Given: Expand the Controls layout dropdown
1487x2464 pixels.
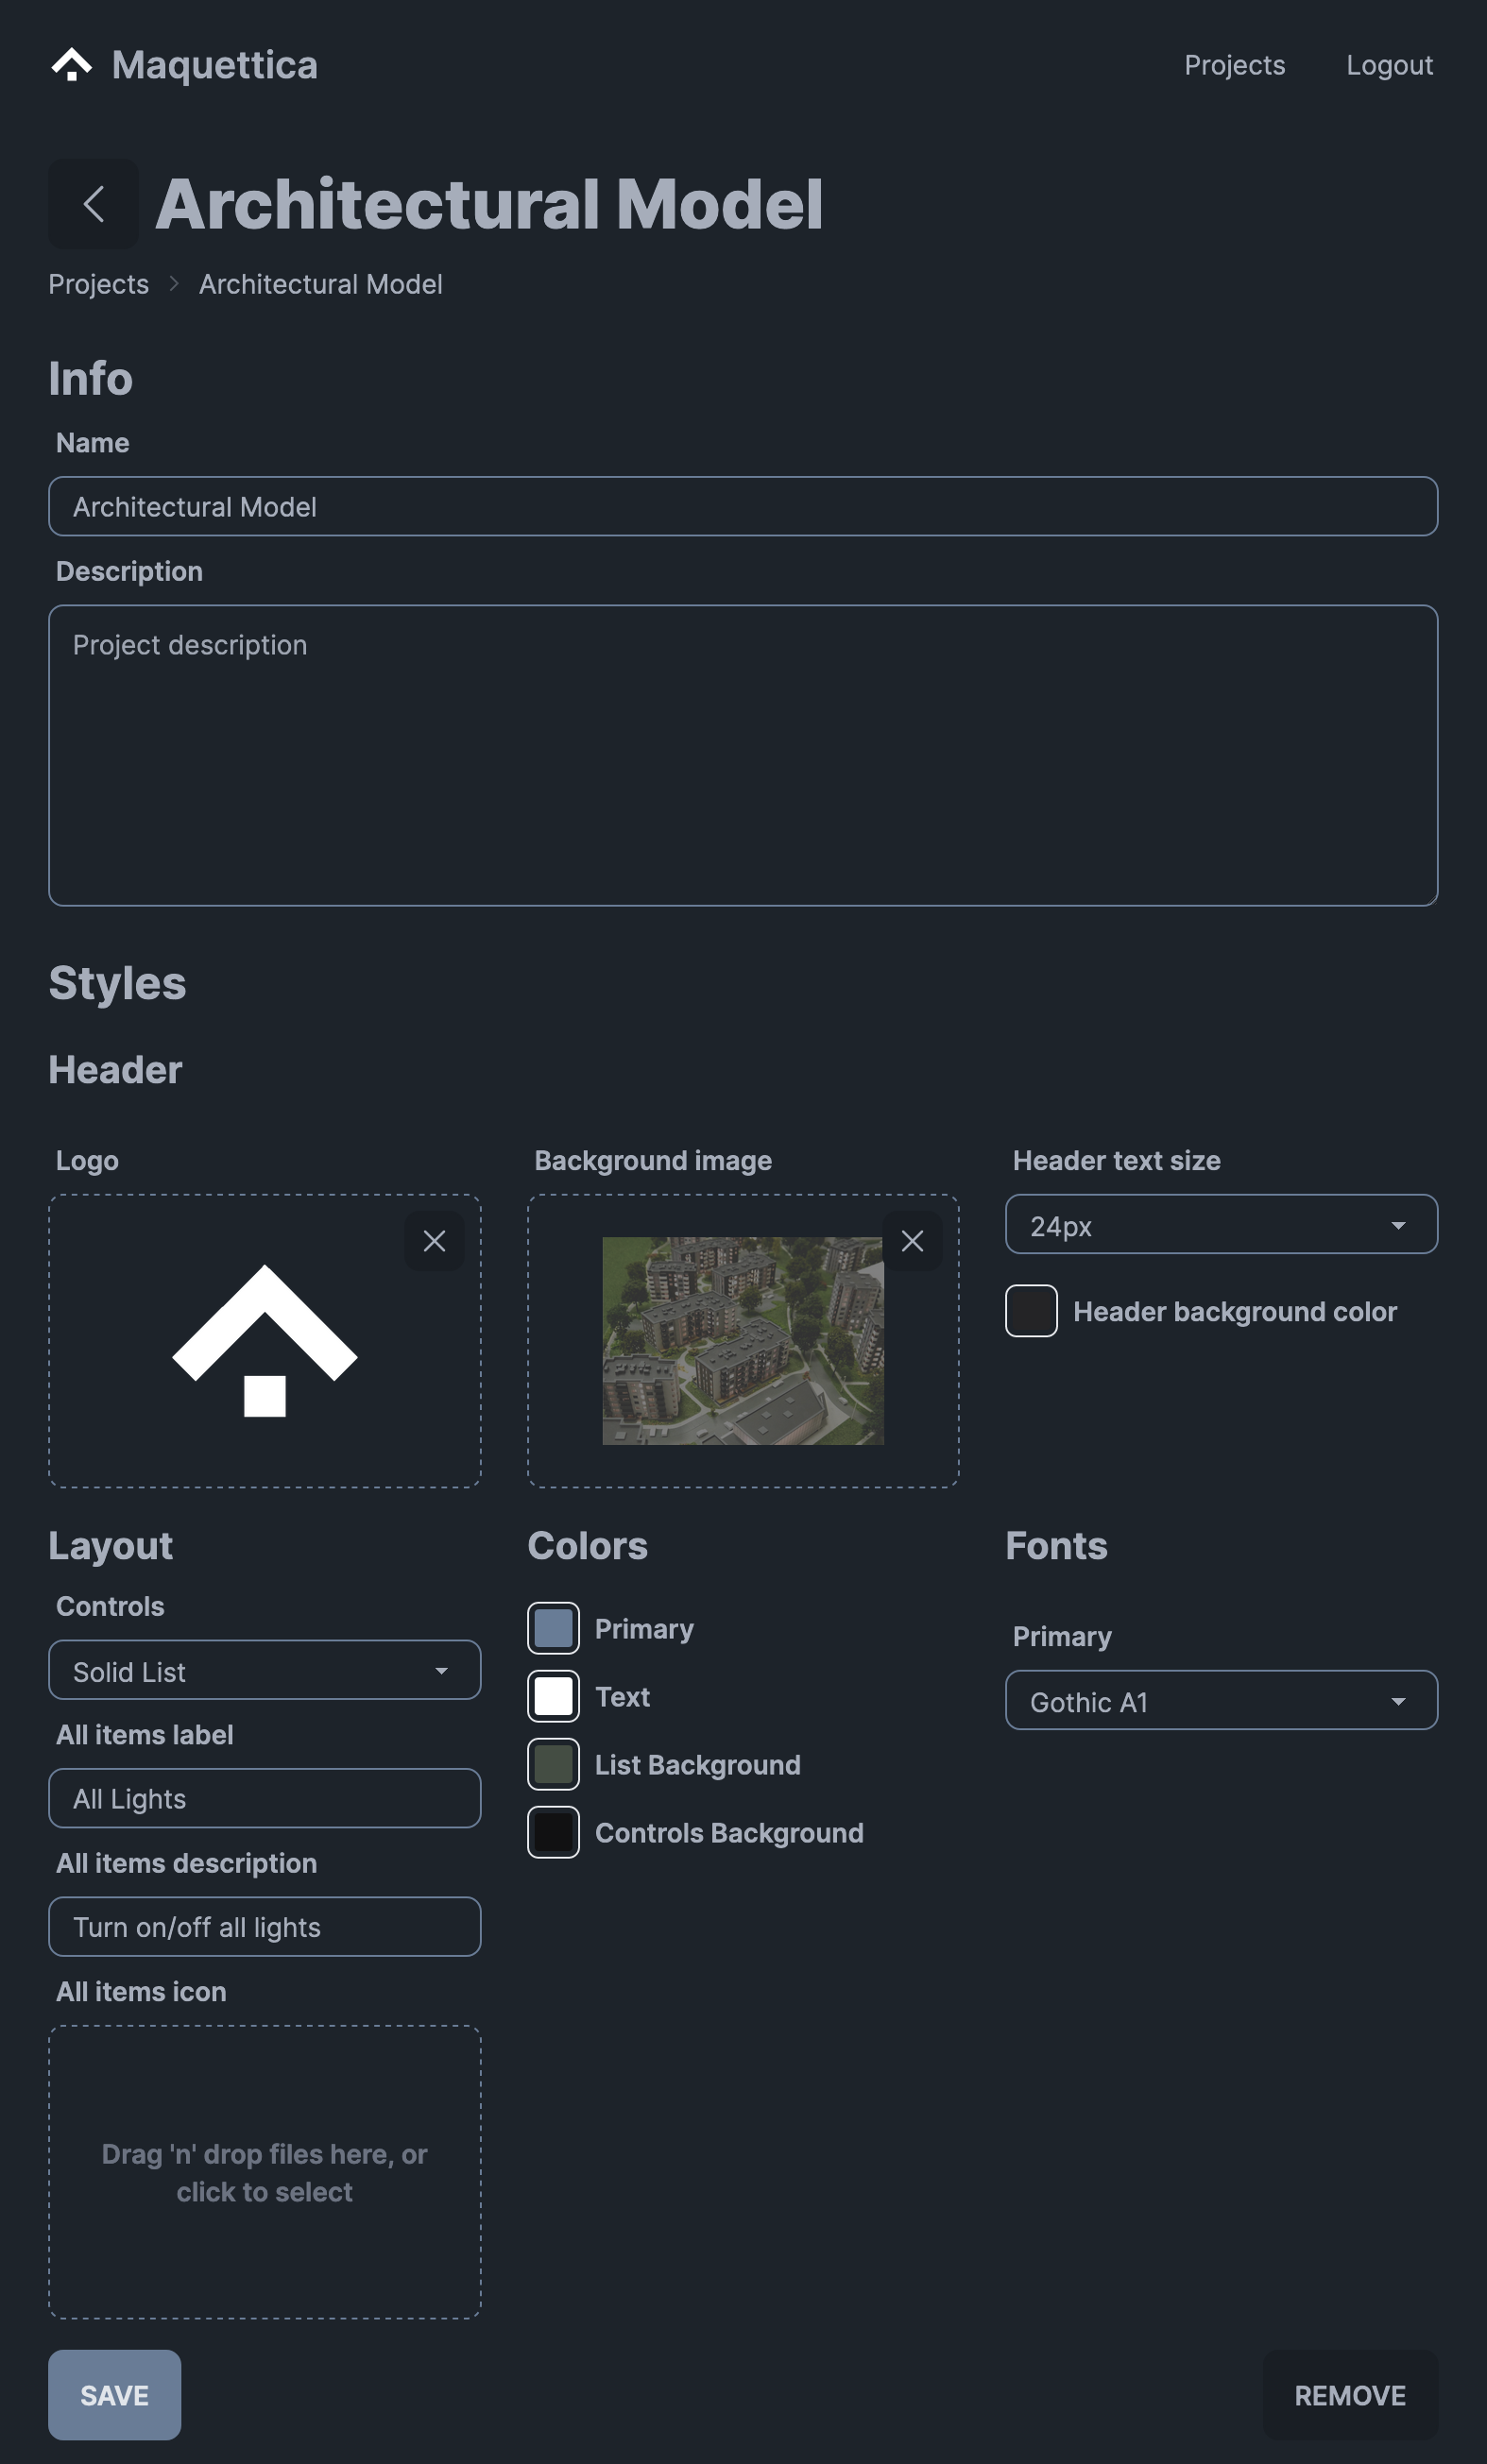Looking at the screenshot, I should [264, 1670].
